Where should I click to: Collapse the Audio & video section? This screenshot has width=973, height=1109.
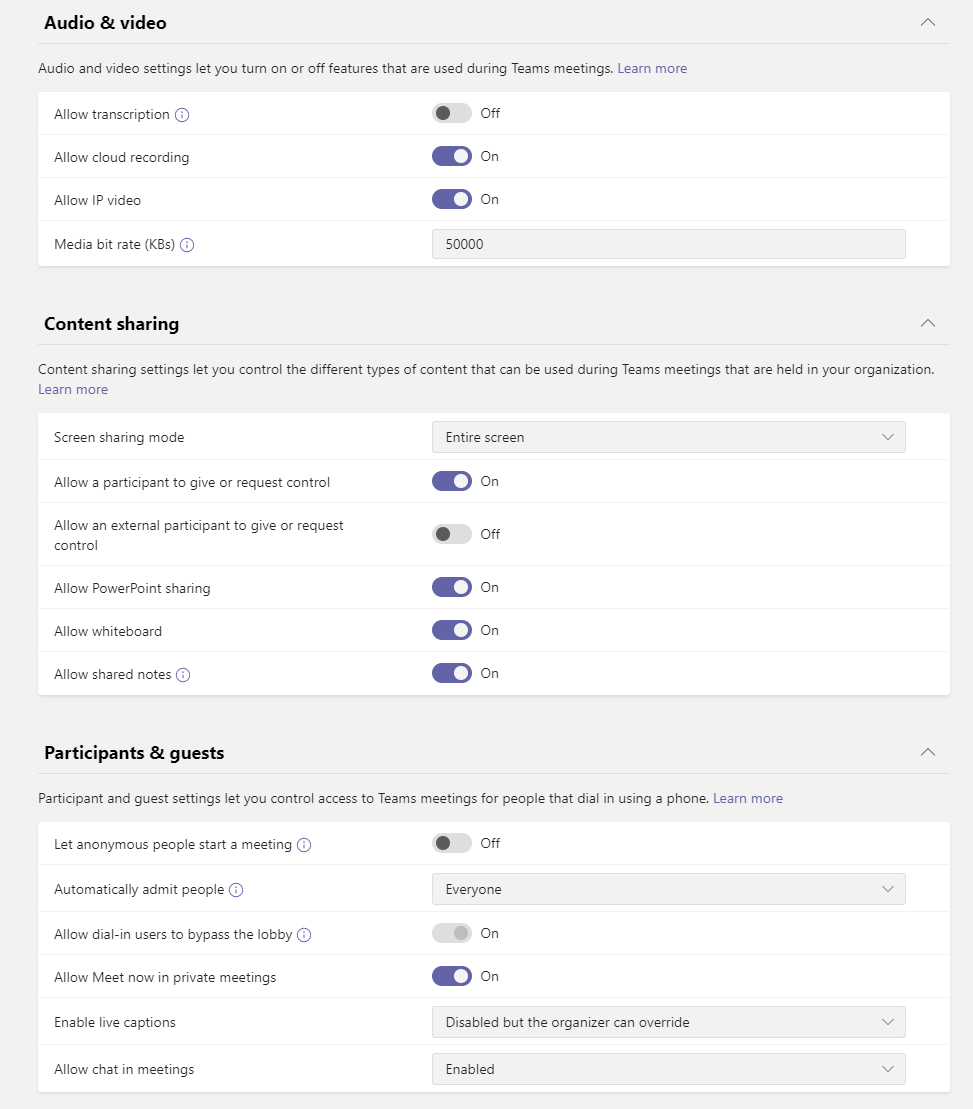point(928,23)
